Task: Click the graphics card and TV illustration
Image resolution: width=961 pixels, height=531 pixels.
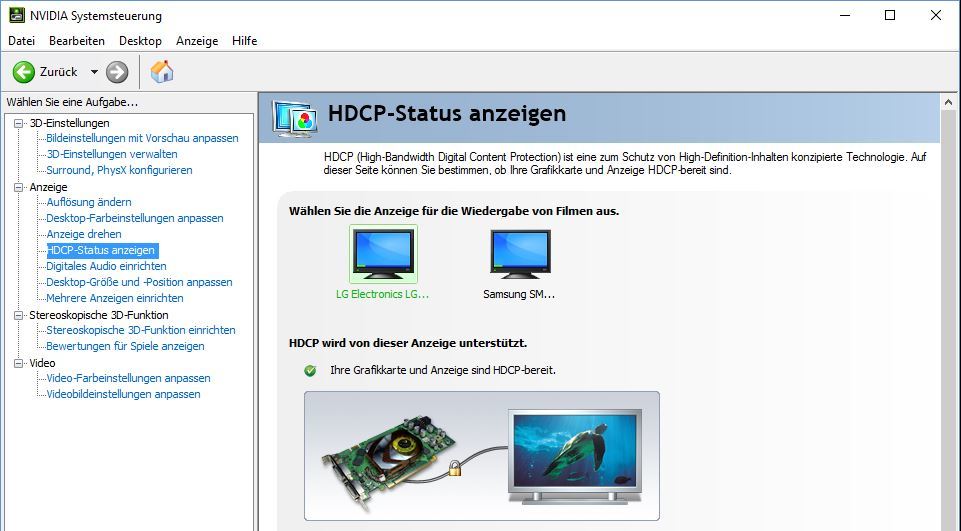Action: pyautogui.click(x=482, y=456)
